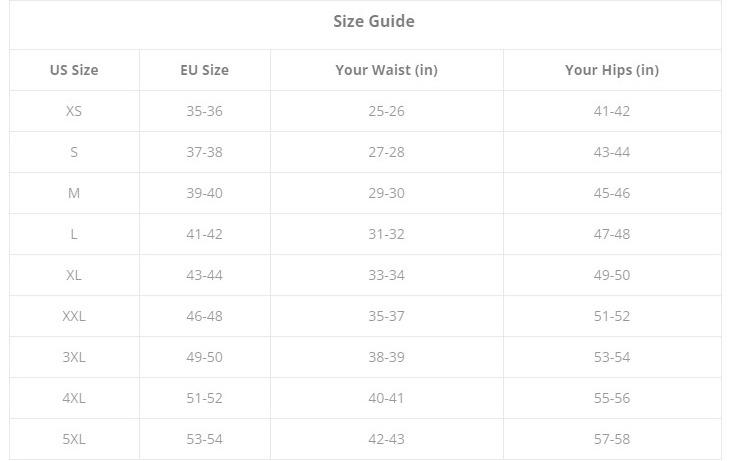Select EU size 53-54 cell

[204, 439]
